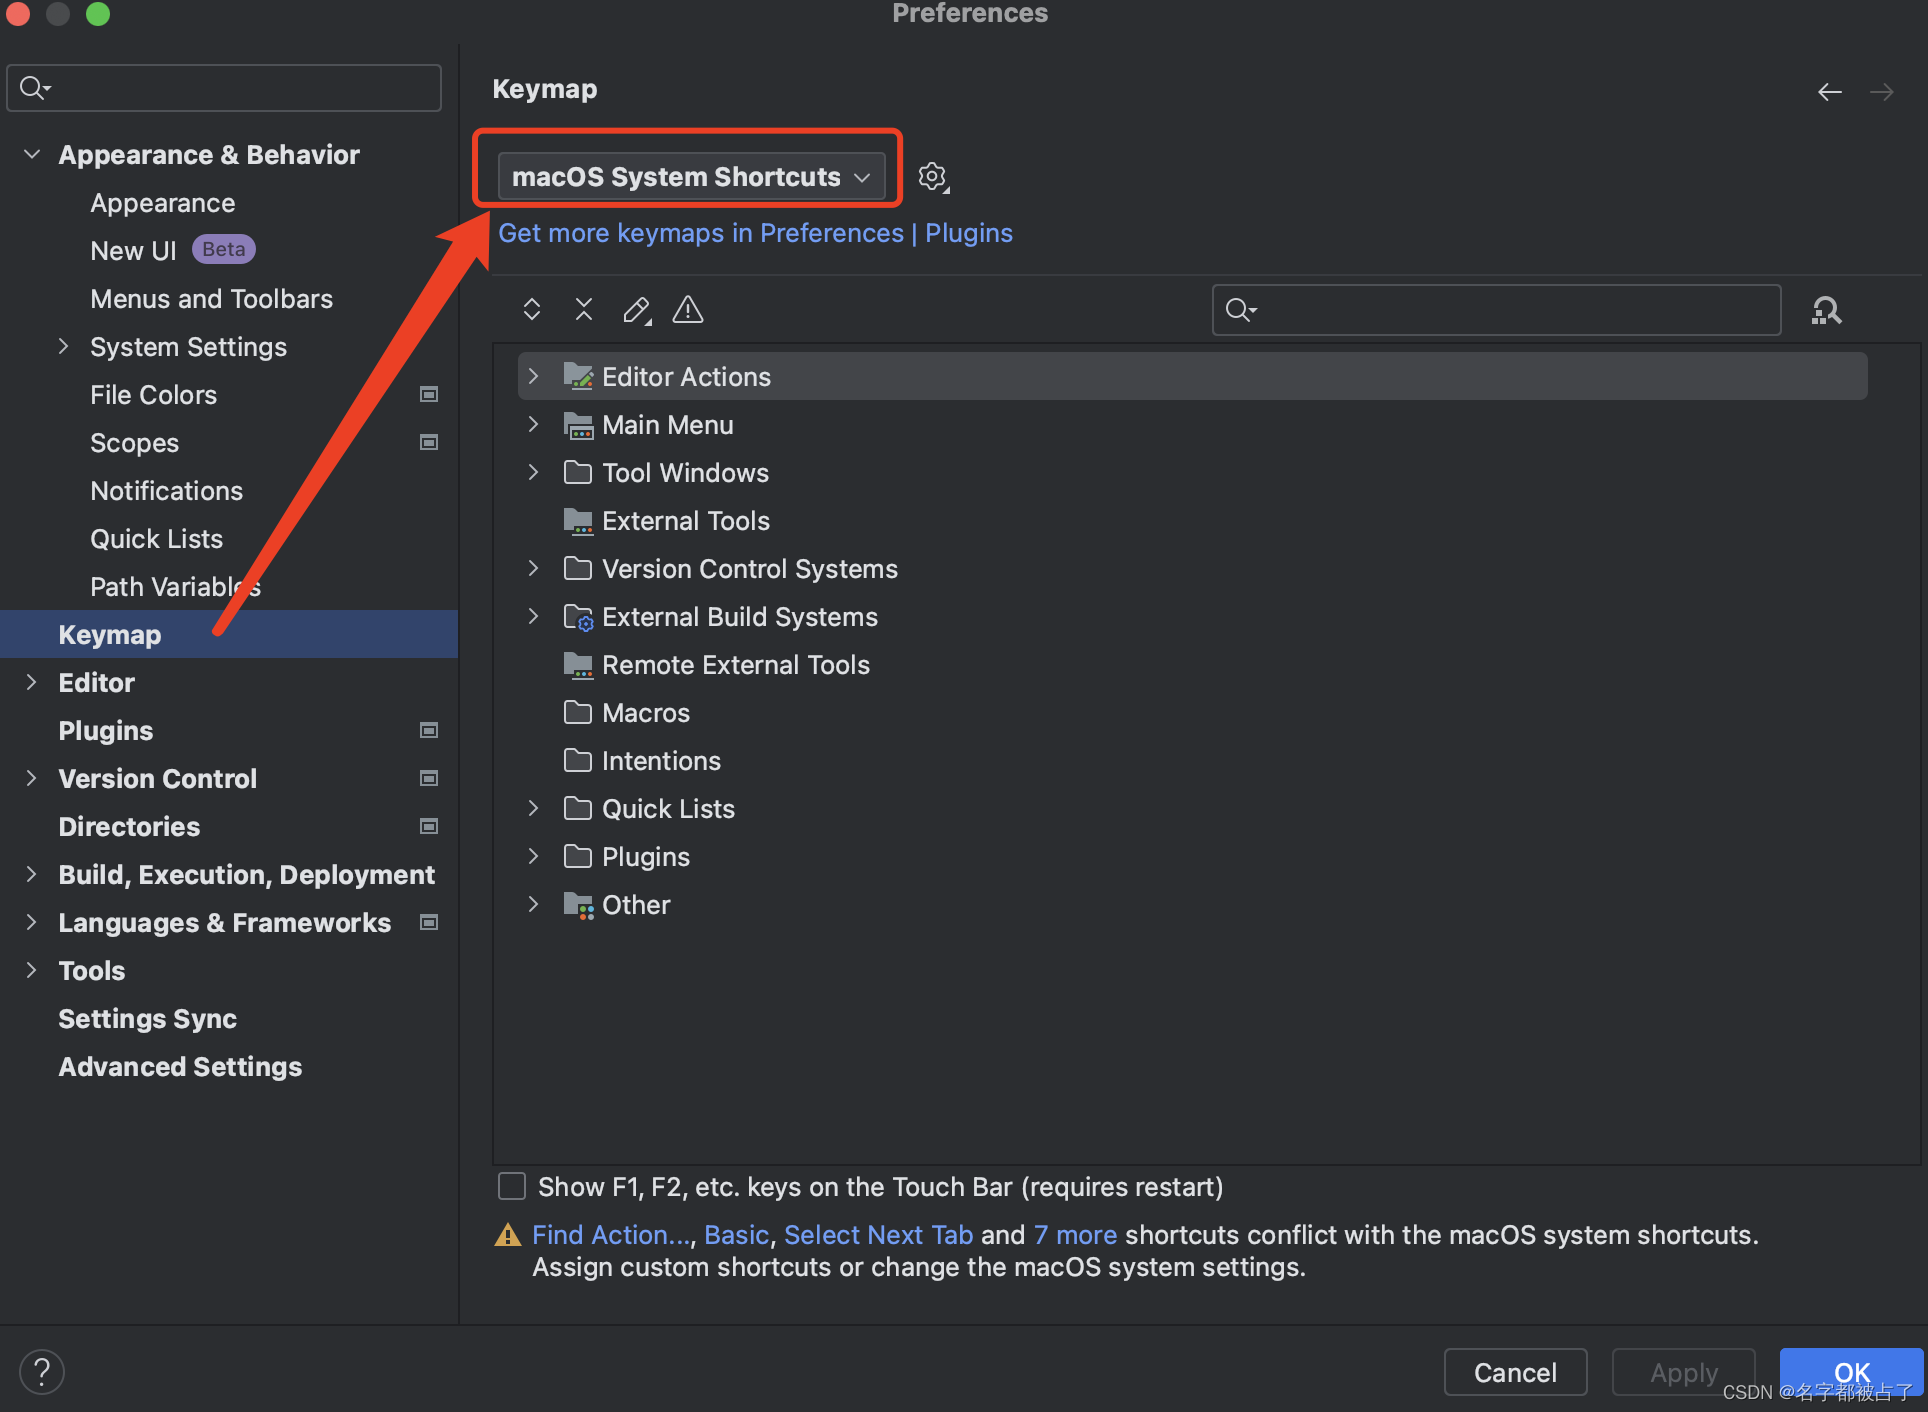Select Keymap in the sidebar

[110, 634]
